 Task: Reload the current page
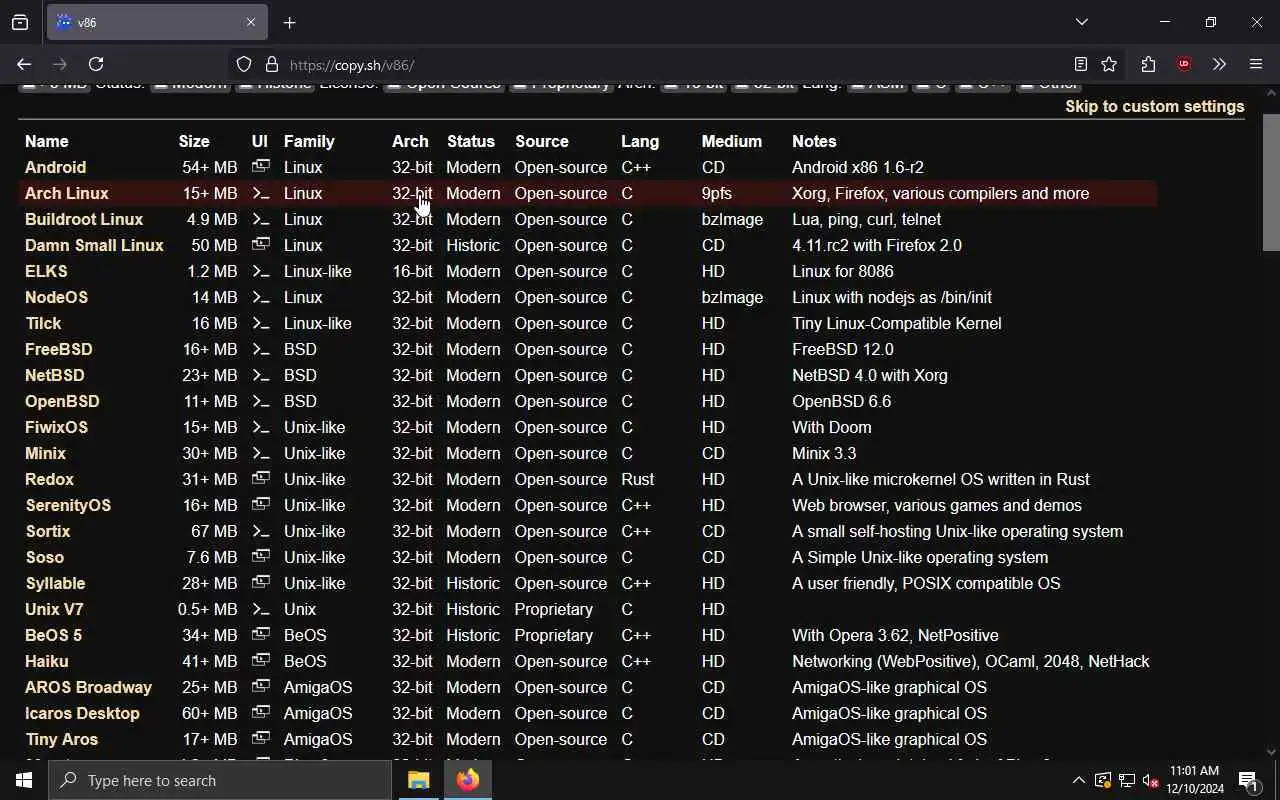pyautogui.click(x=96, y=64)
